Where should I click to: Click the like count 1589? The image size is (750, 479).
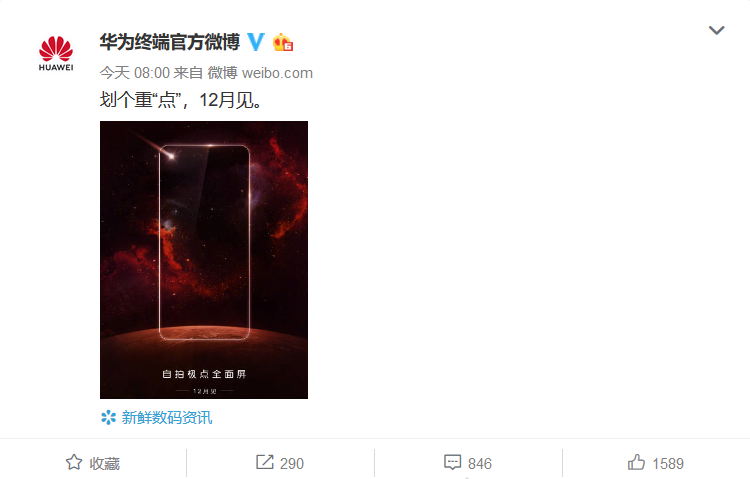(x=668, y=463)
